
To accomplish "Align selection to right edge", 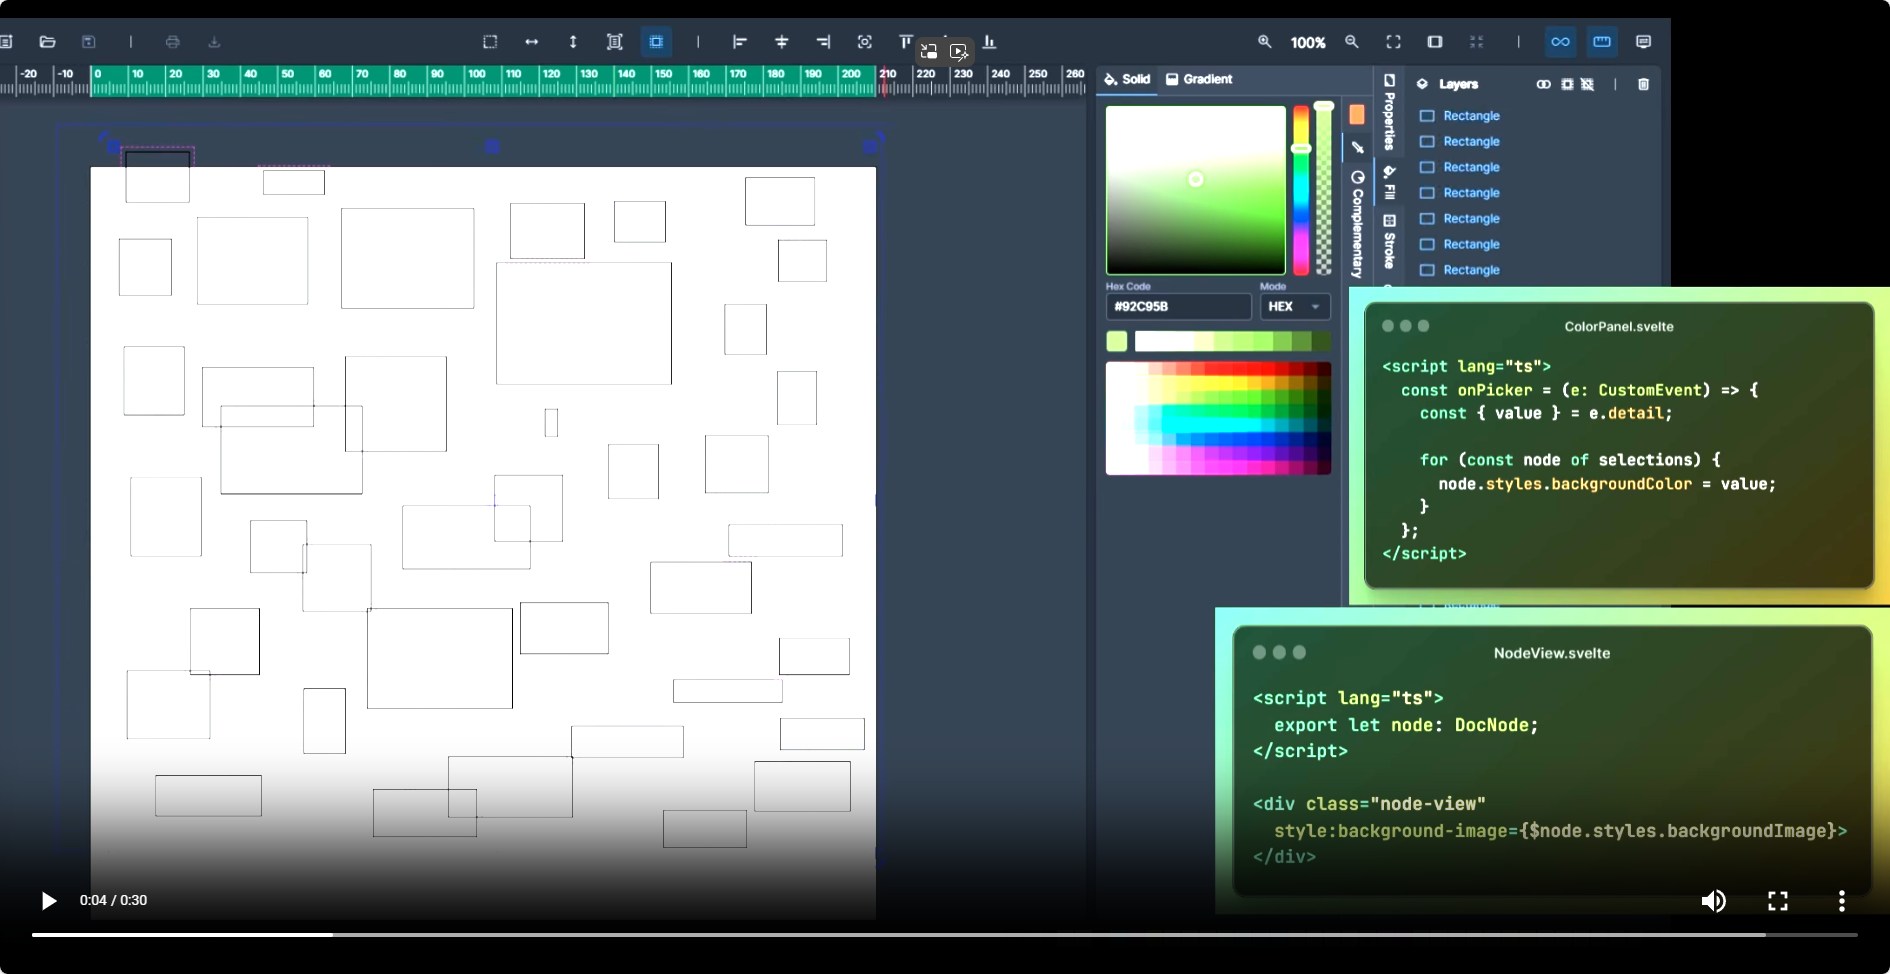I will 823,42.
